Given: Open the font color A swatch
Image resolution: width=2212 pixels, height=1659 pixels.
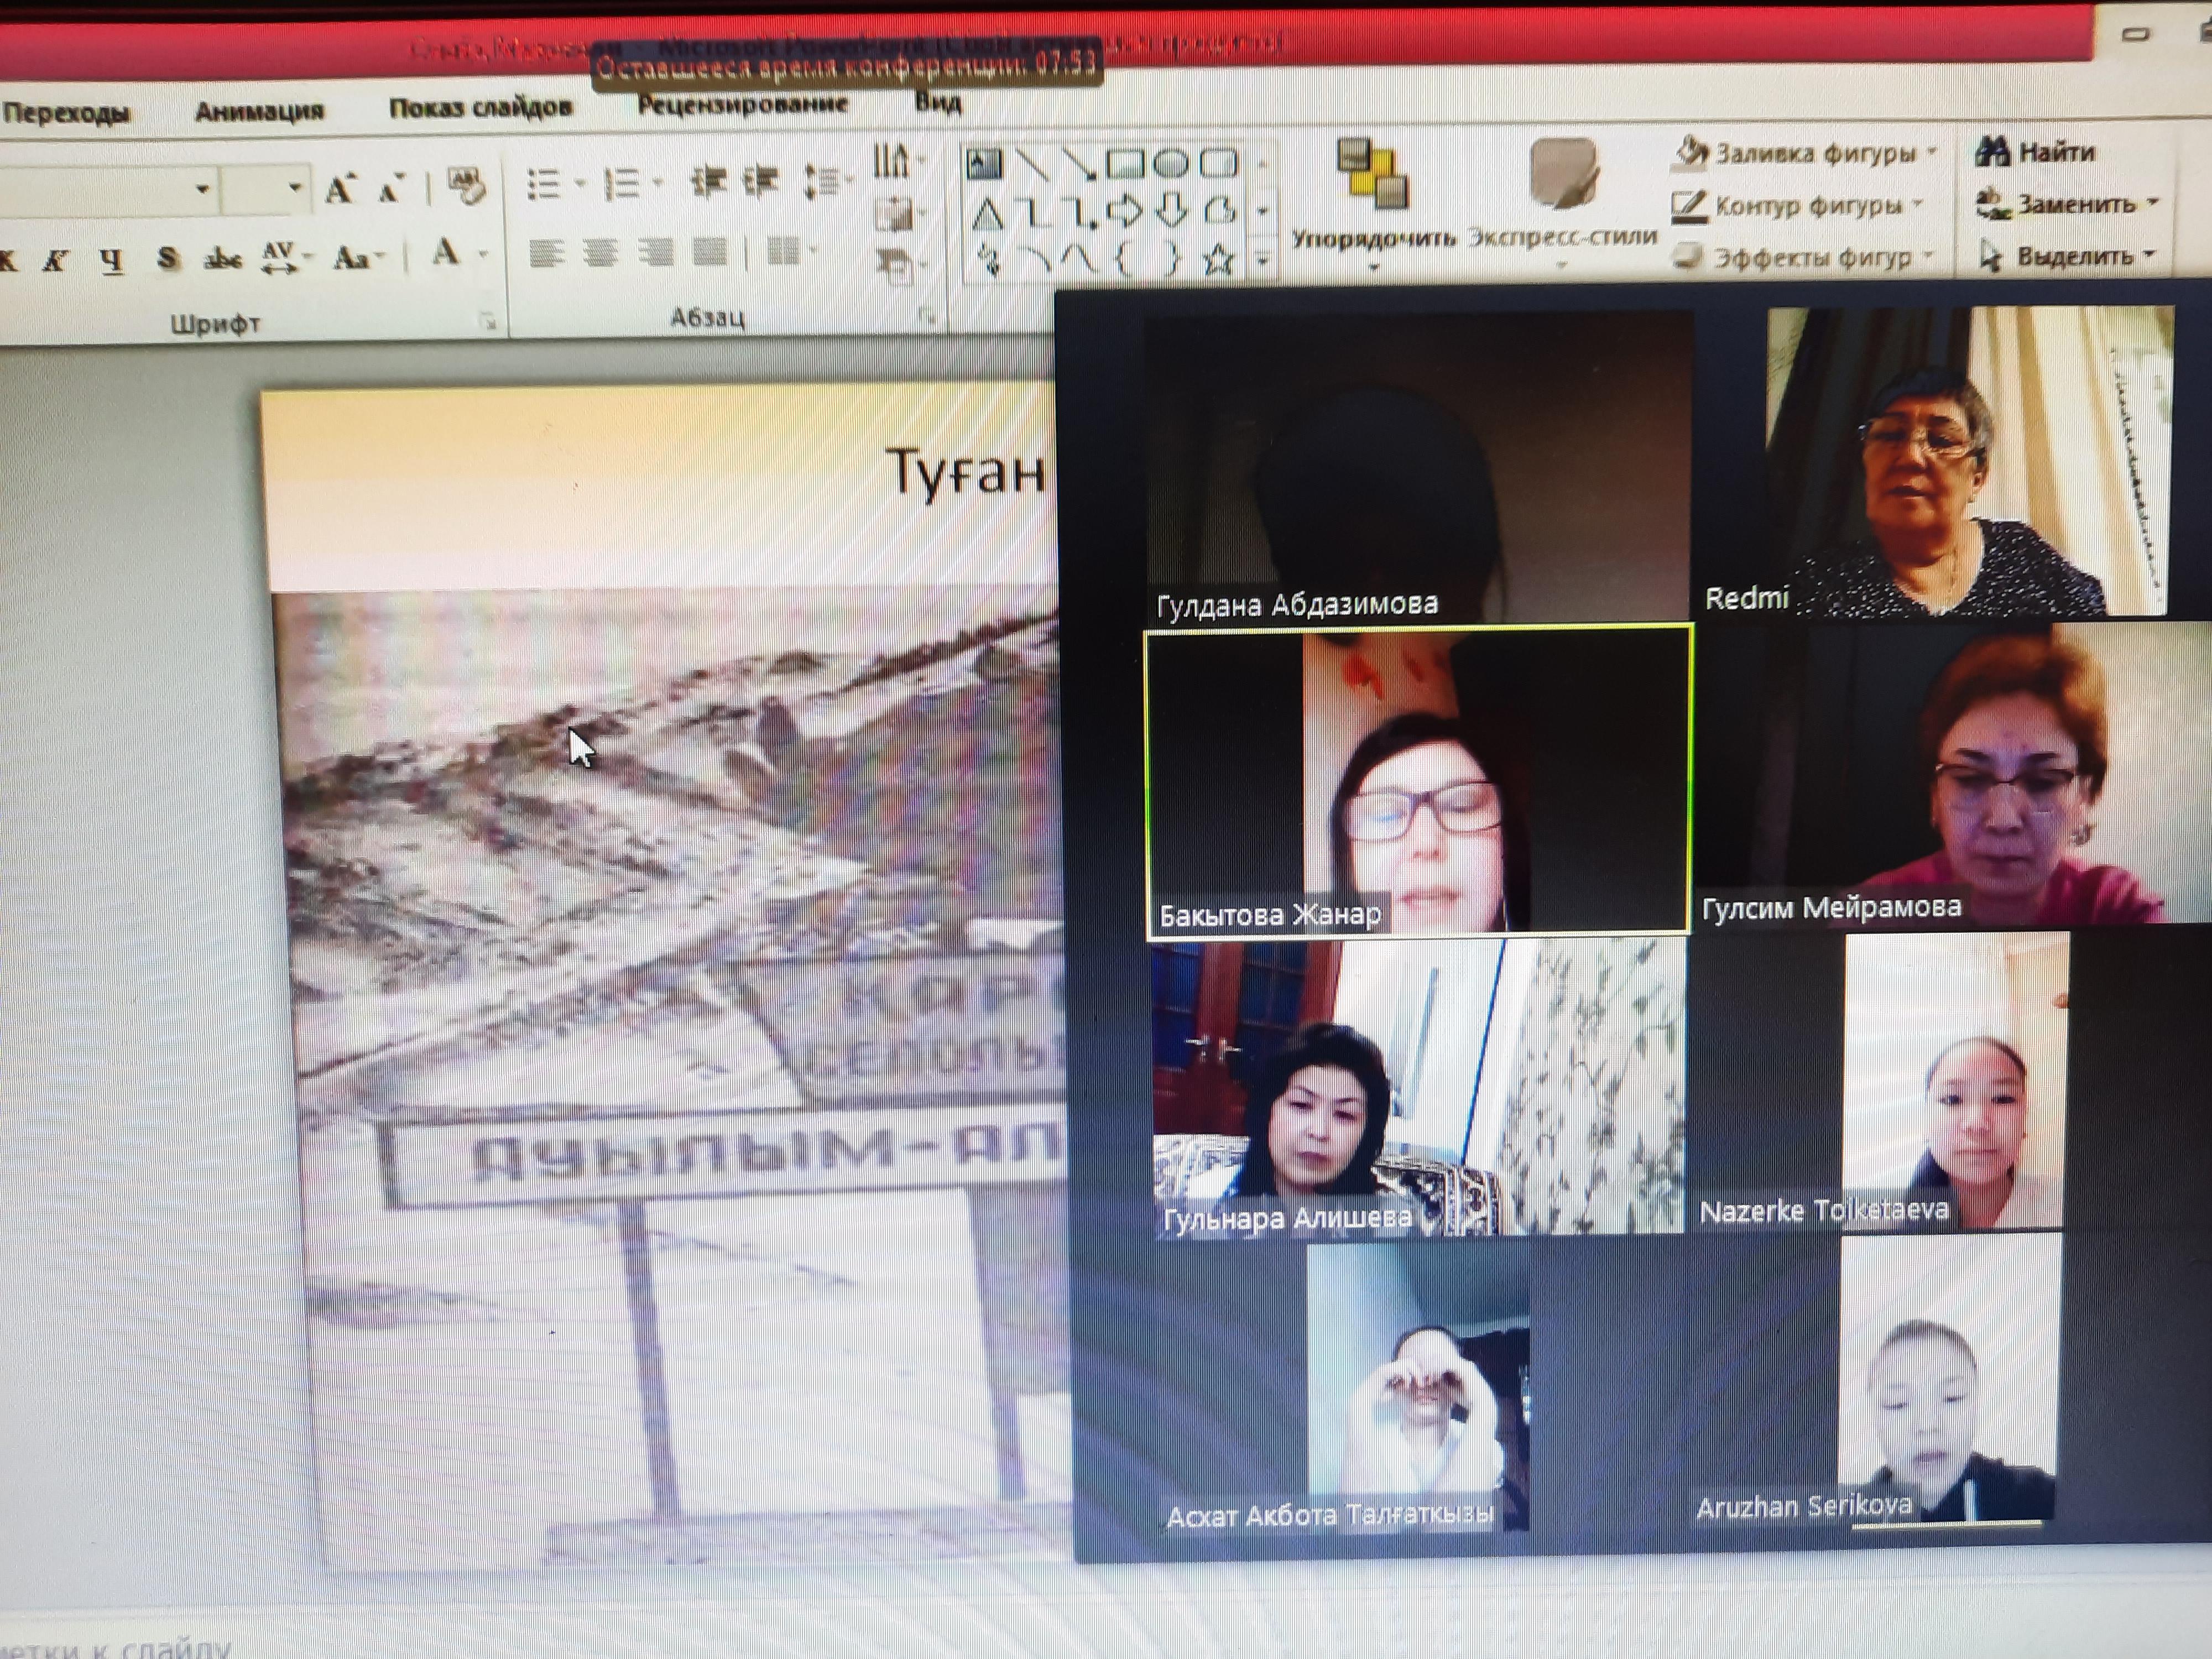Looking at the screenshot, I should [446, 253].
